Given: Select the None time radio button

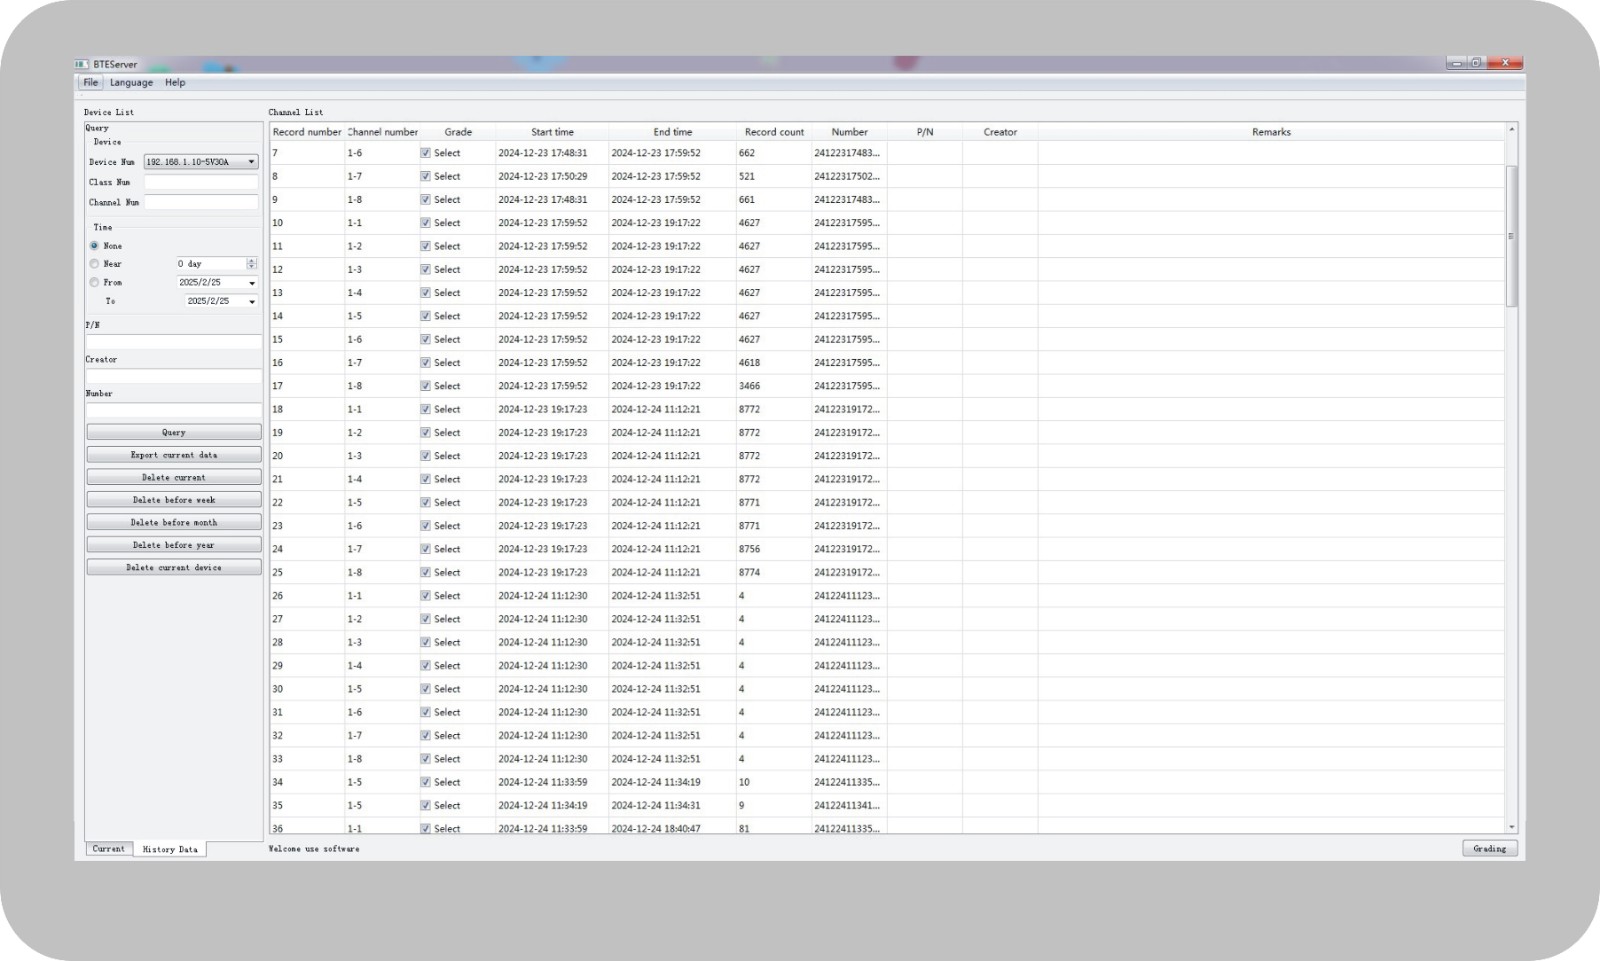Looking at the screenshot, I should tap(95, 246).
